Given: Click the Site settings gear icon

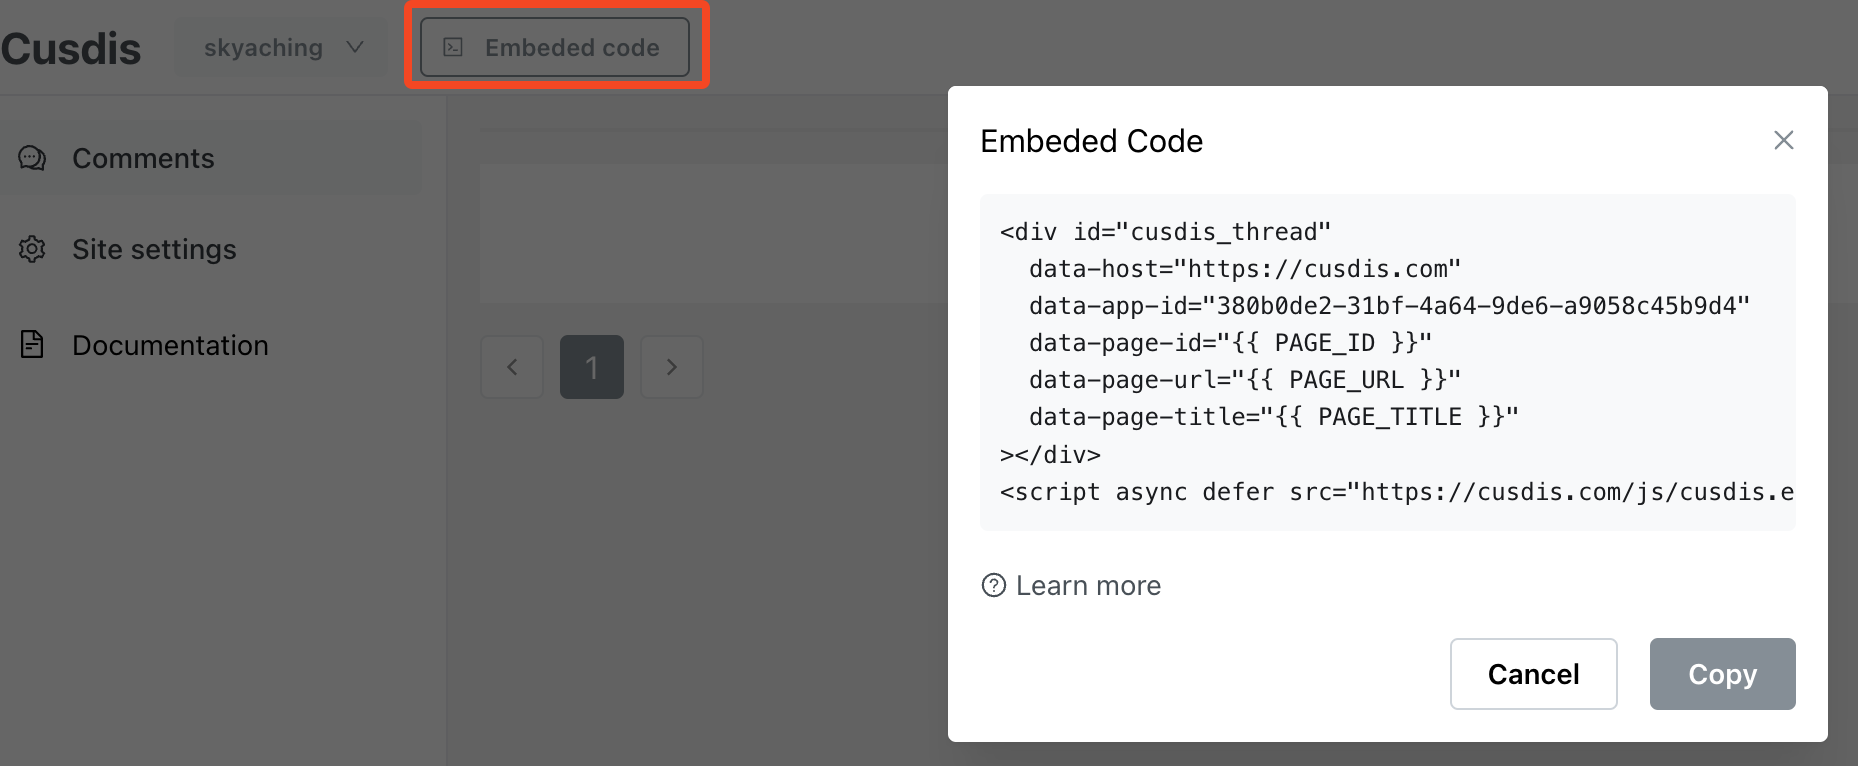Looking at the screenshot, I should tap(32, 249).
